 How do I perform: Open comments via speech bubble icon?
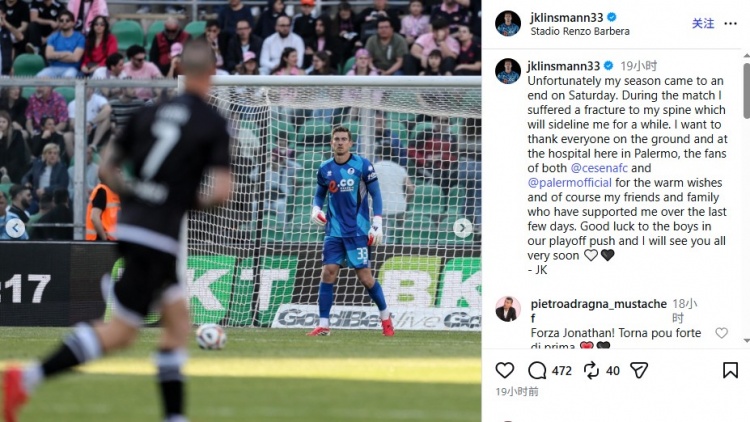coord(537,370)
